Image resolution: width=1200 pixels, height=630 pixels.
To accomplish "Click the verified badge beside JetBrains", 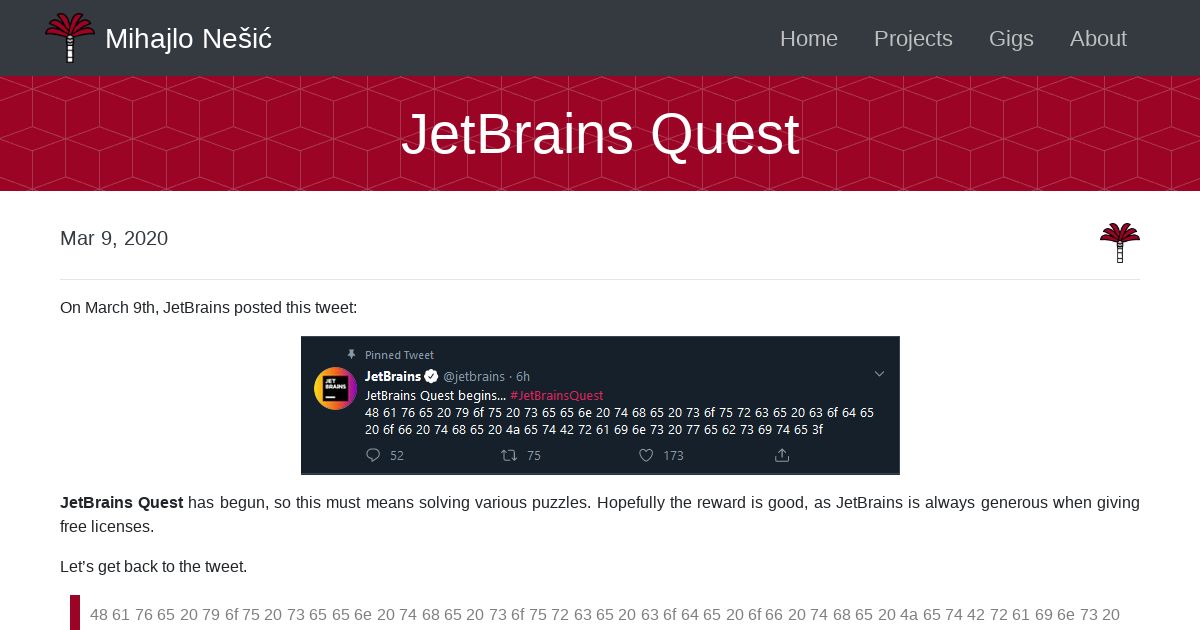I will pyautogui.click(x=431, y=376).
